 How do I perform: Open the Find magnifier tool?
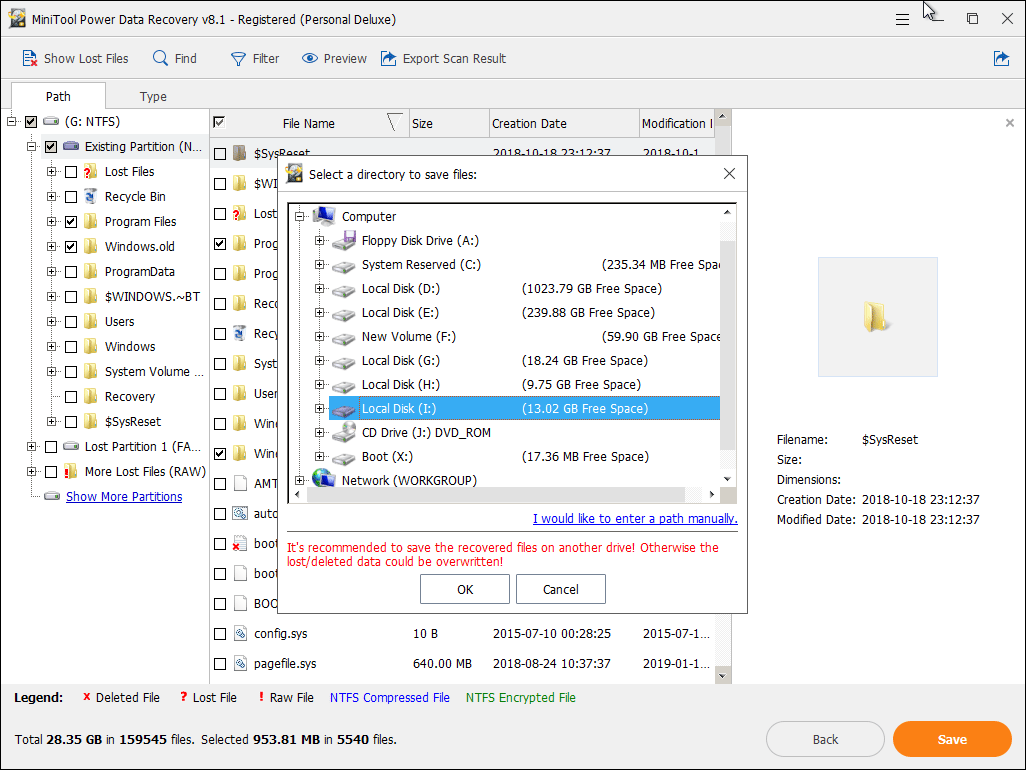tap(160, 58)
